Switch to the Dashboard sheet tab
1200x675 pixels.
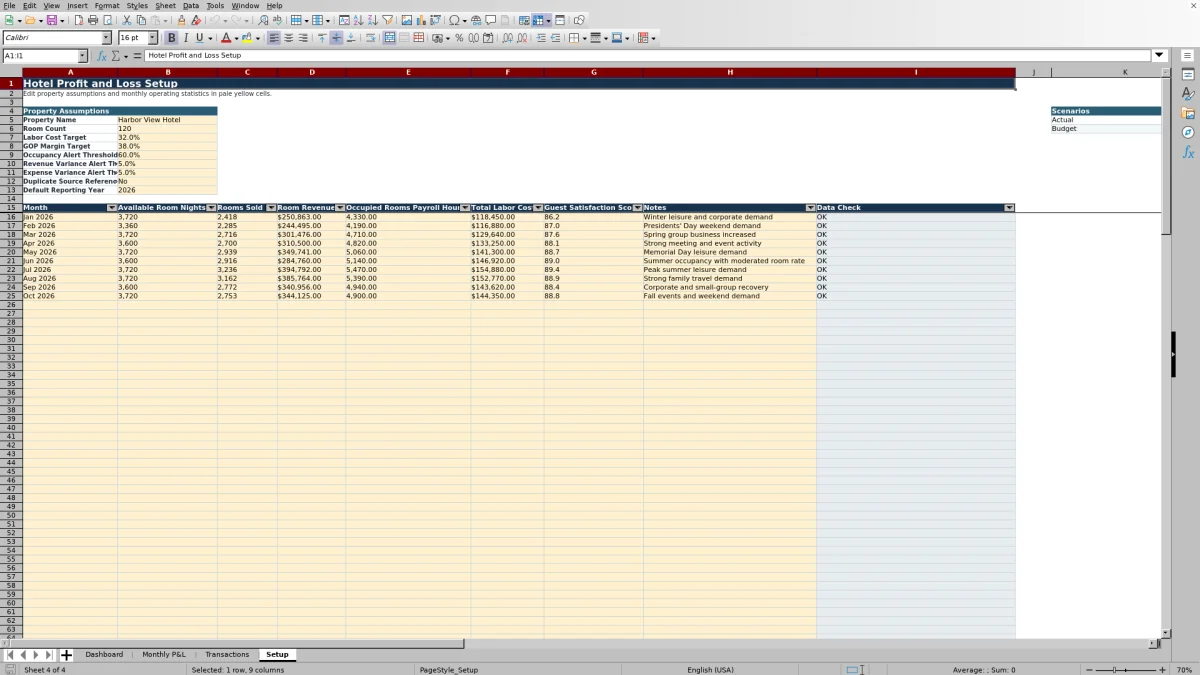(x=104, y=655)
